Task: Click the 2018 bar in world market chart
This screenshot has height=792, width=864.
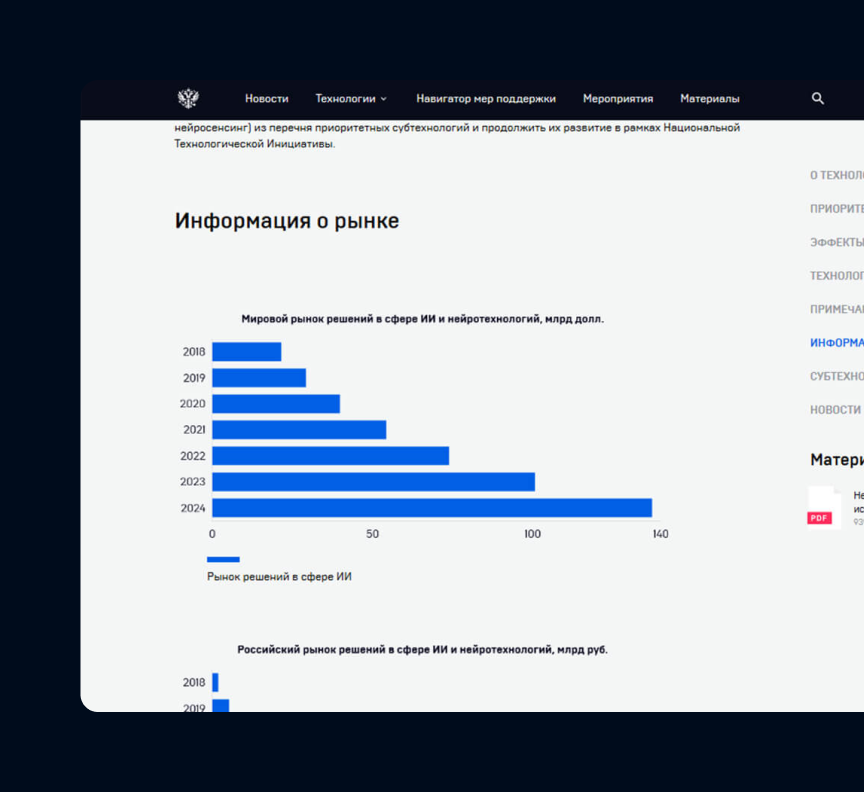Action: pyautogui.click(x=246, y=352)
